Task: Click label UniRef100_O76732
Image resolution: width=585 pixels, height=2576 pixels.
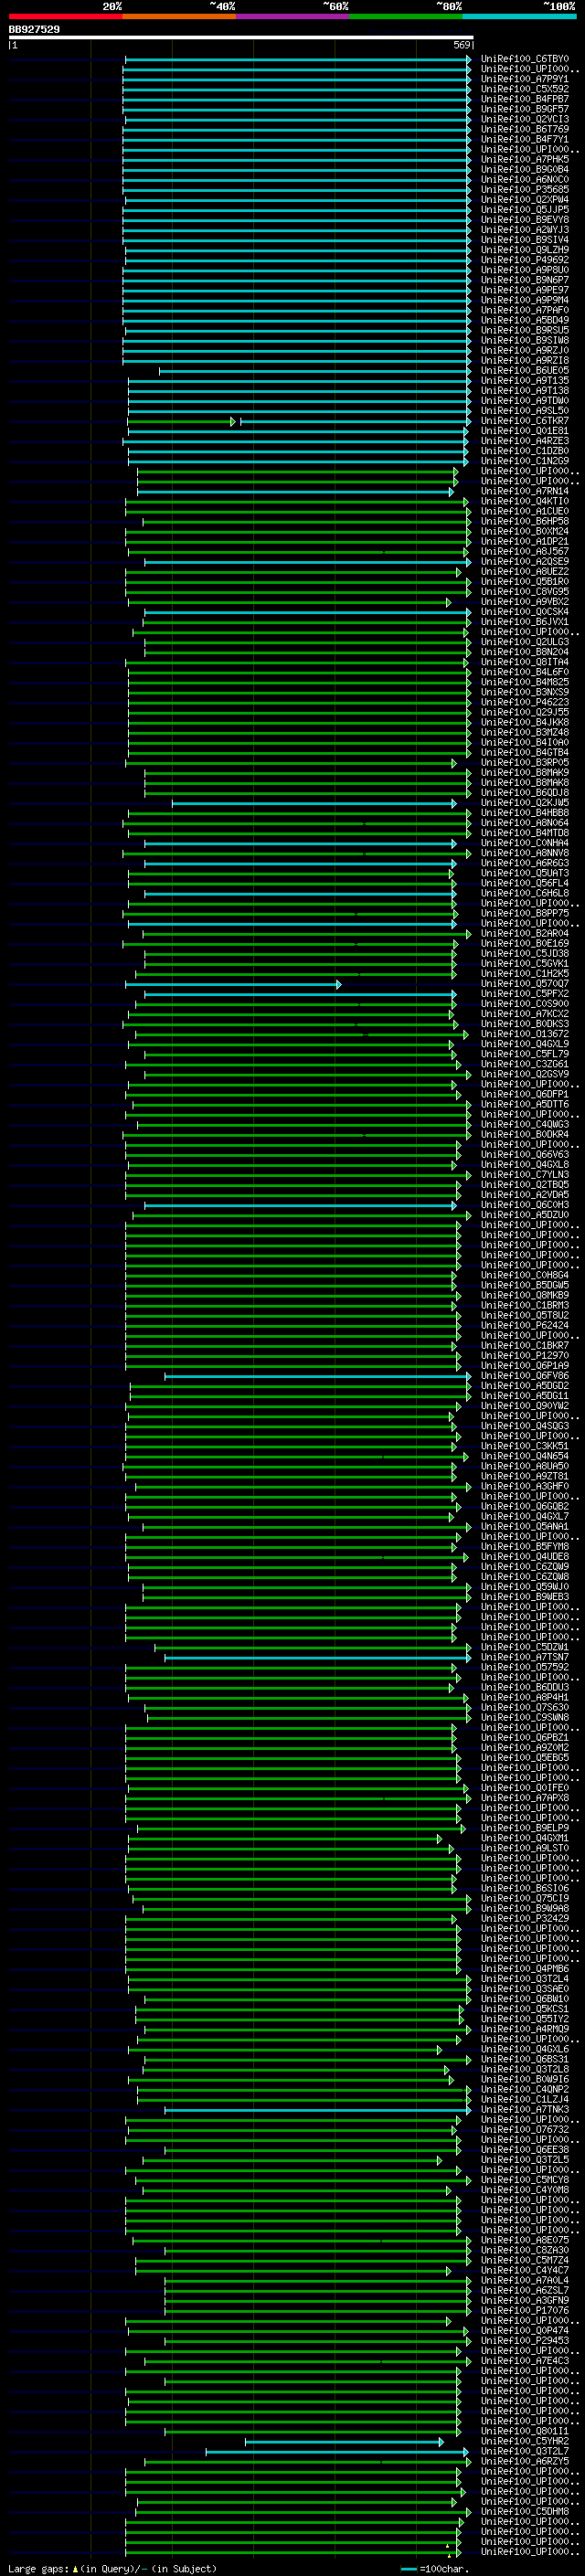Action: (x=525, y=2129)
